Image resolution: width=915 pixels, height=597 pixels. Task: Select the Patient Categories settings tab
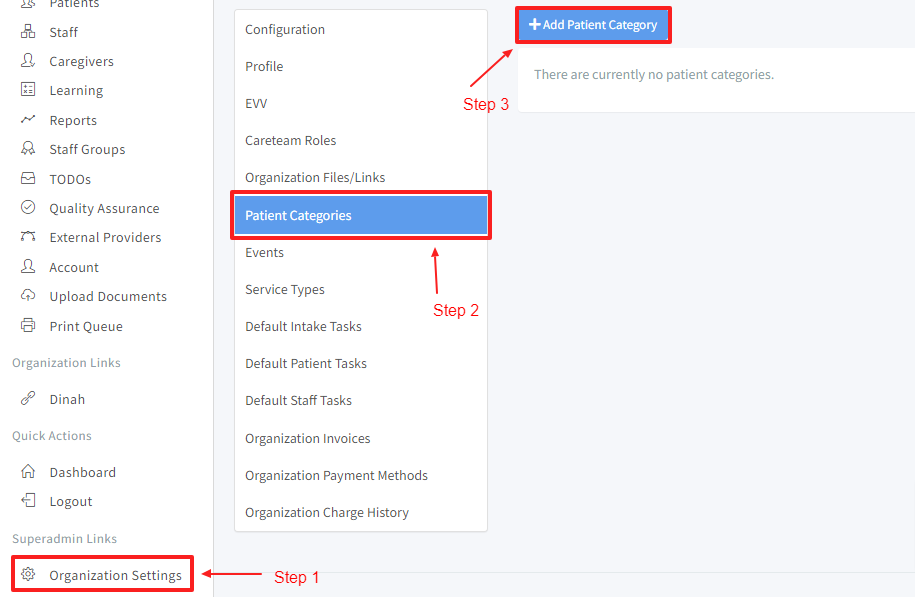360,215
